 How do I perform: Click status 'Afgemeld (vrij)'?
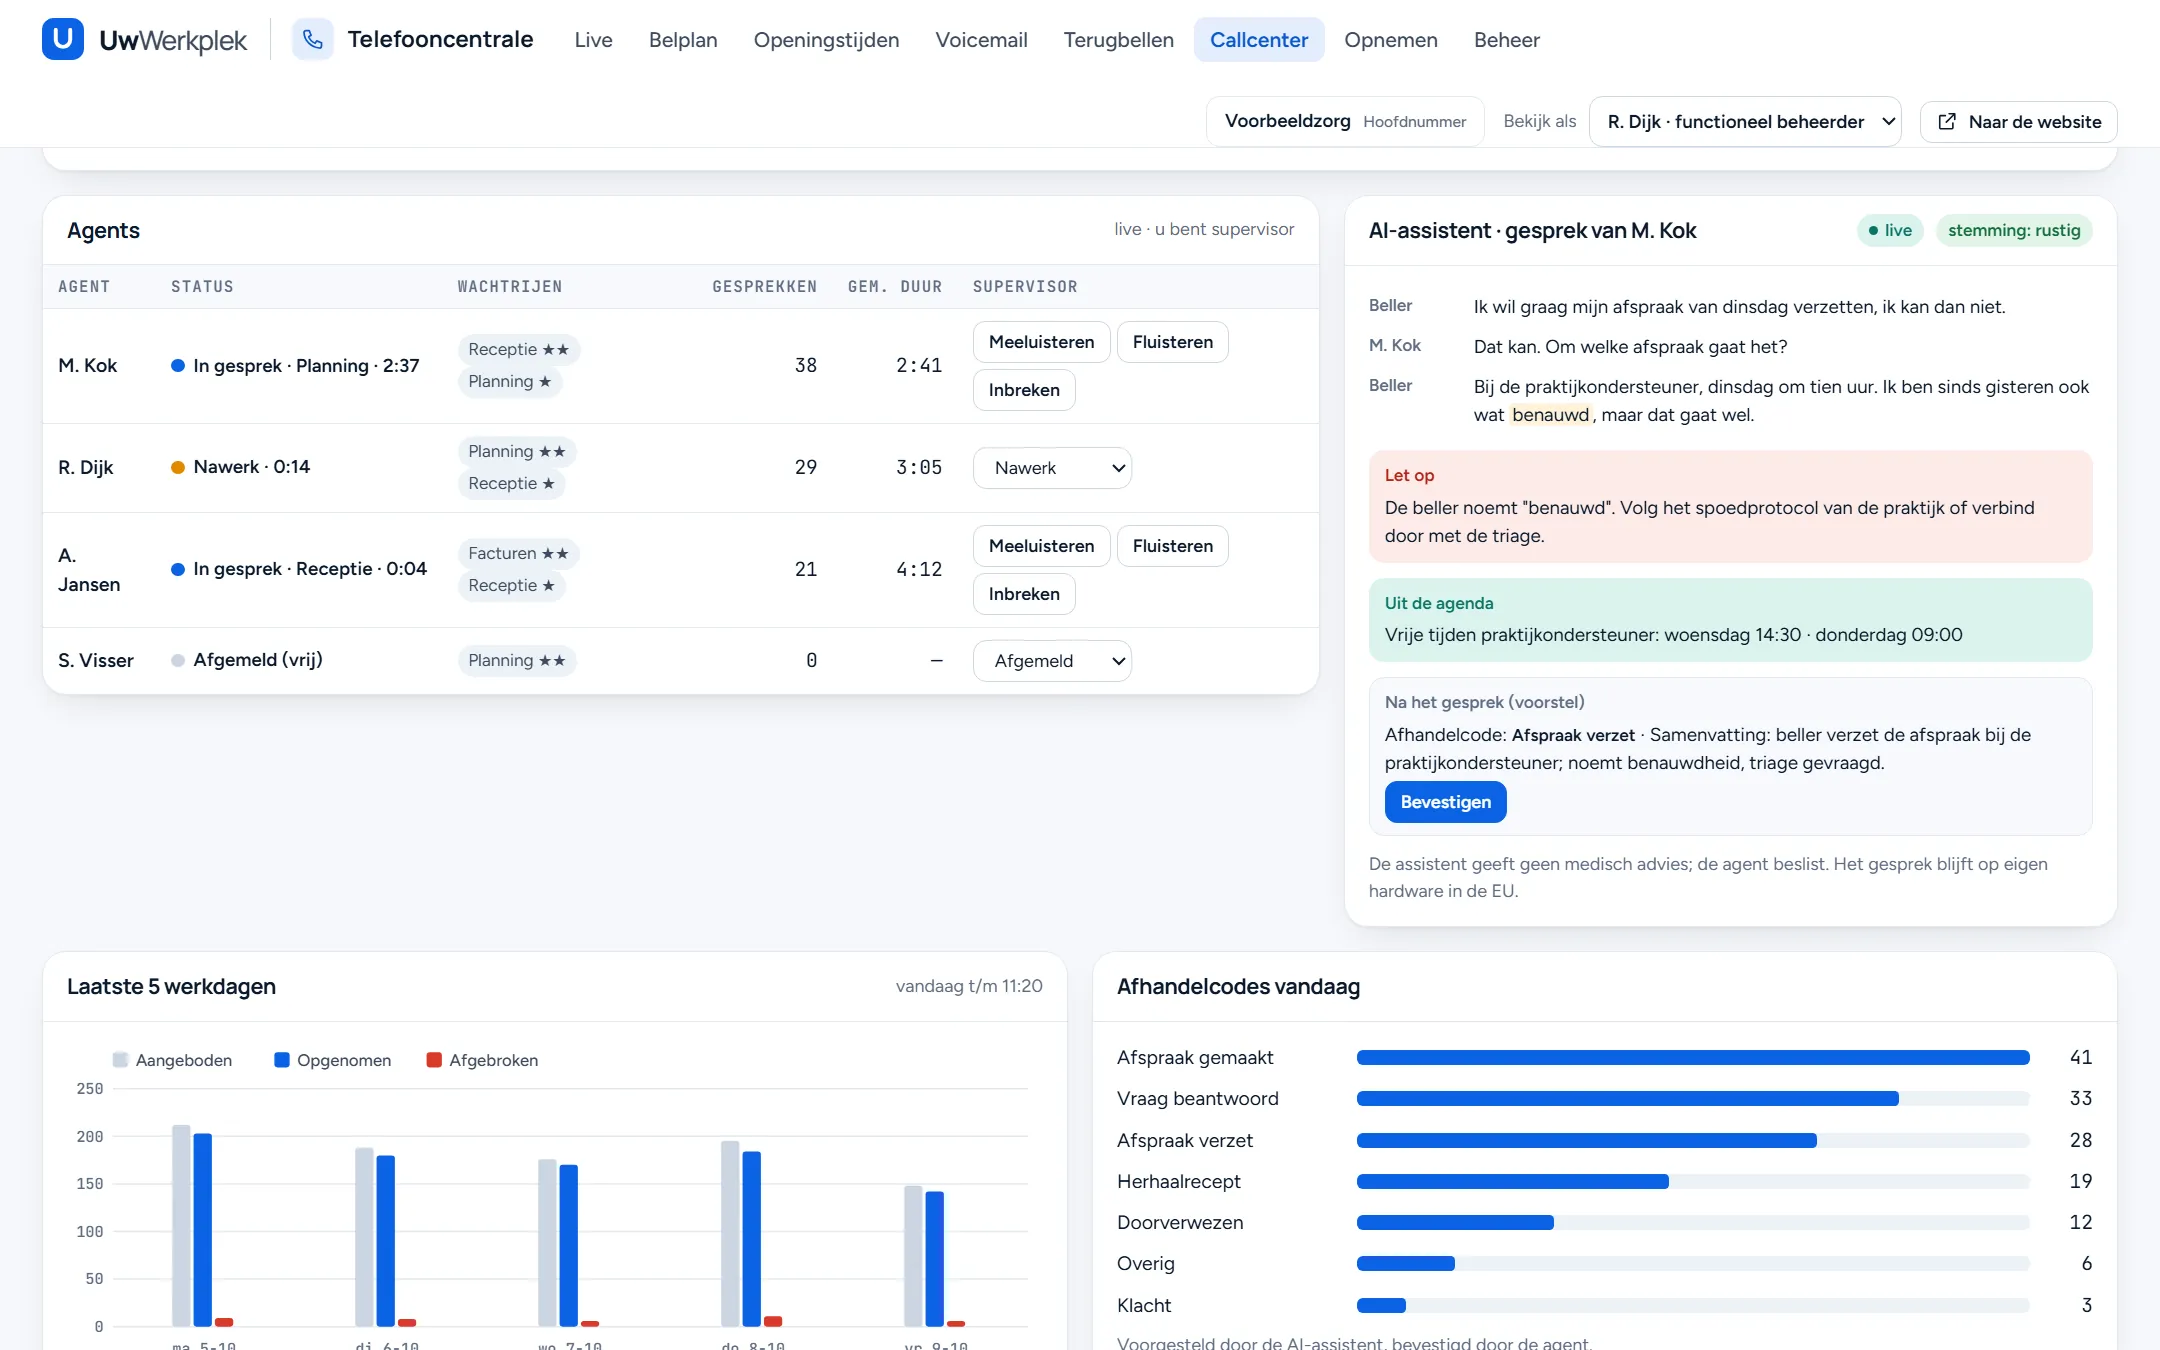[x=247, y=660]
